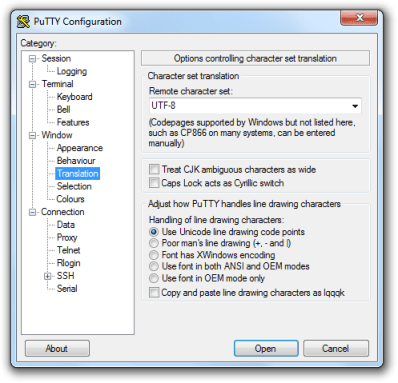The image size is (398, 383).
Task: Enable Caps Lock acts as Cyrillic switch
Action: tap(154, 183)
